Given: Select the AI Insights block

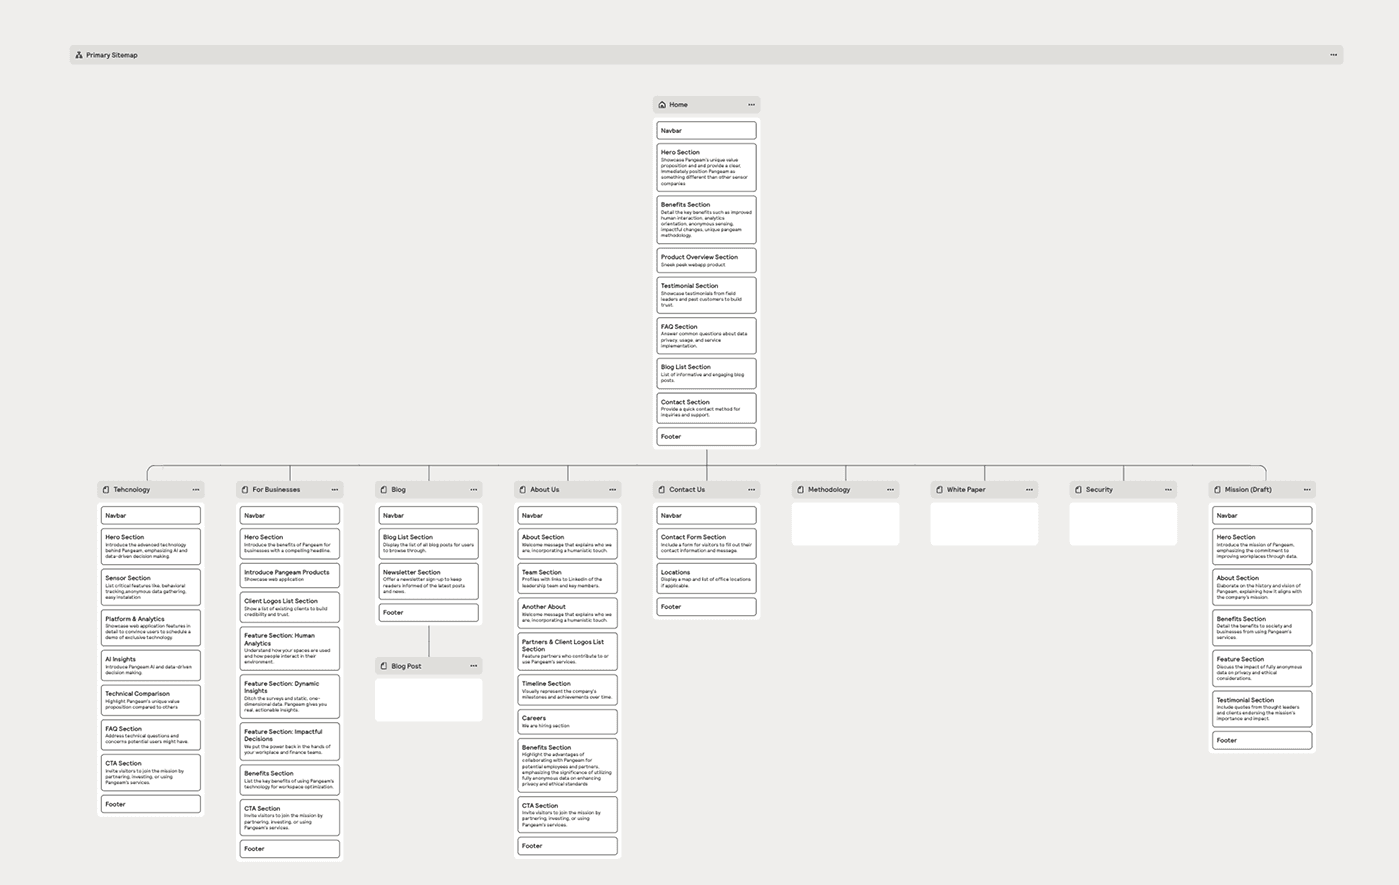Looking at the screenshot, I should [x=151, y=665].
